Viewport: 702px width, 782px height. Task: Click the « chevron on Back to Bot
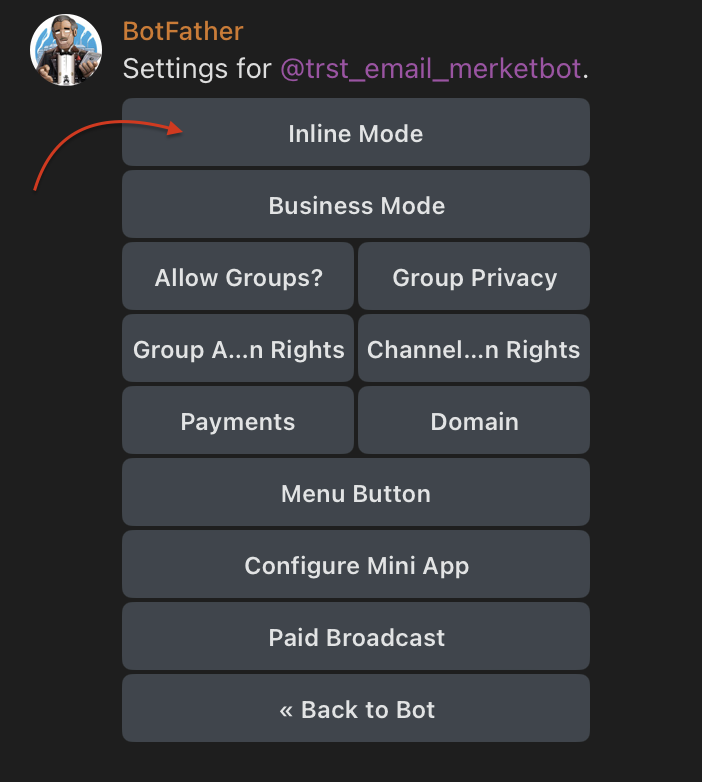[x=286, y=710]
